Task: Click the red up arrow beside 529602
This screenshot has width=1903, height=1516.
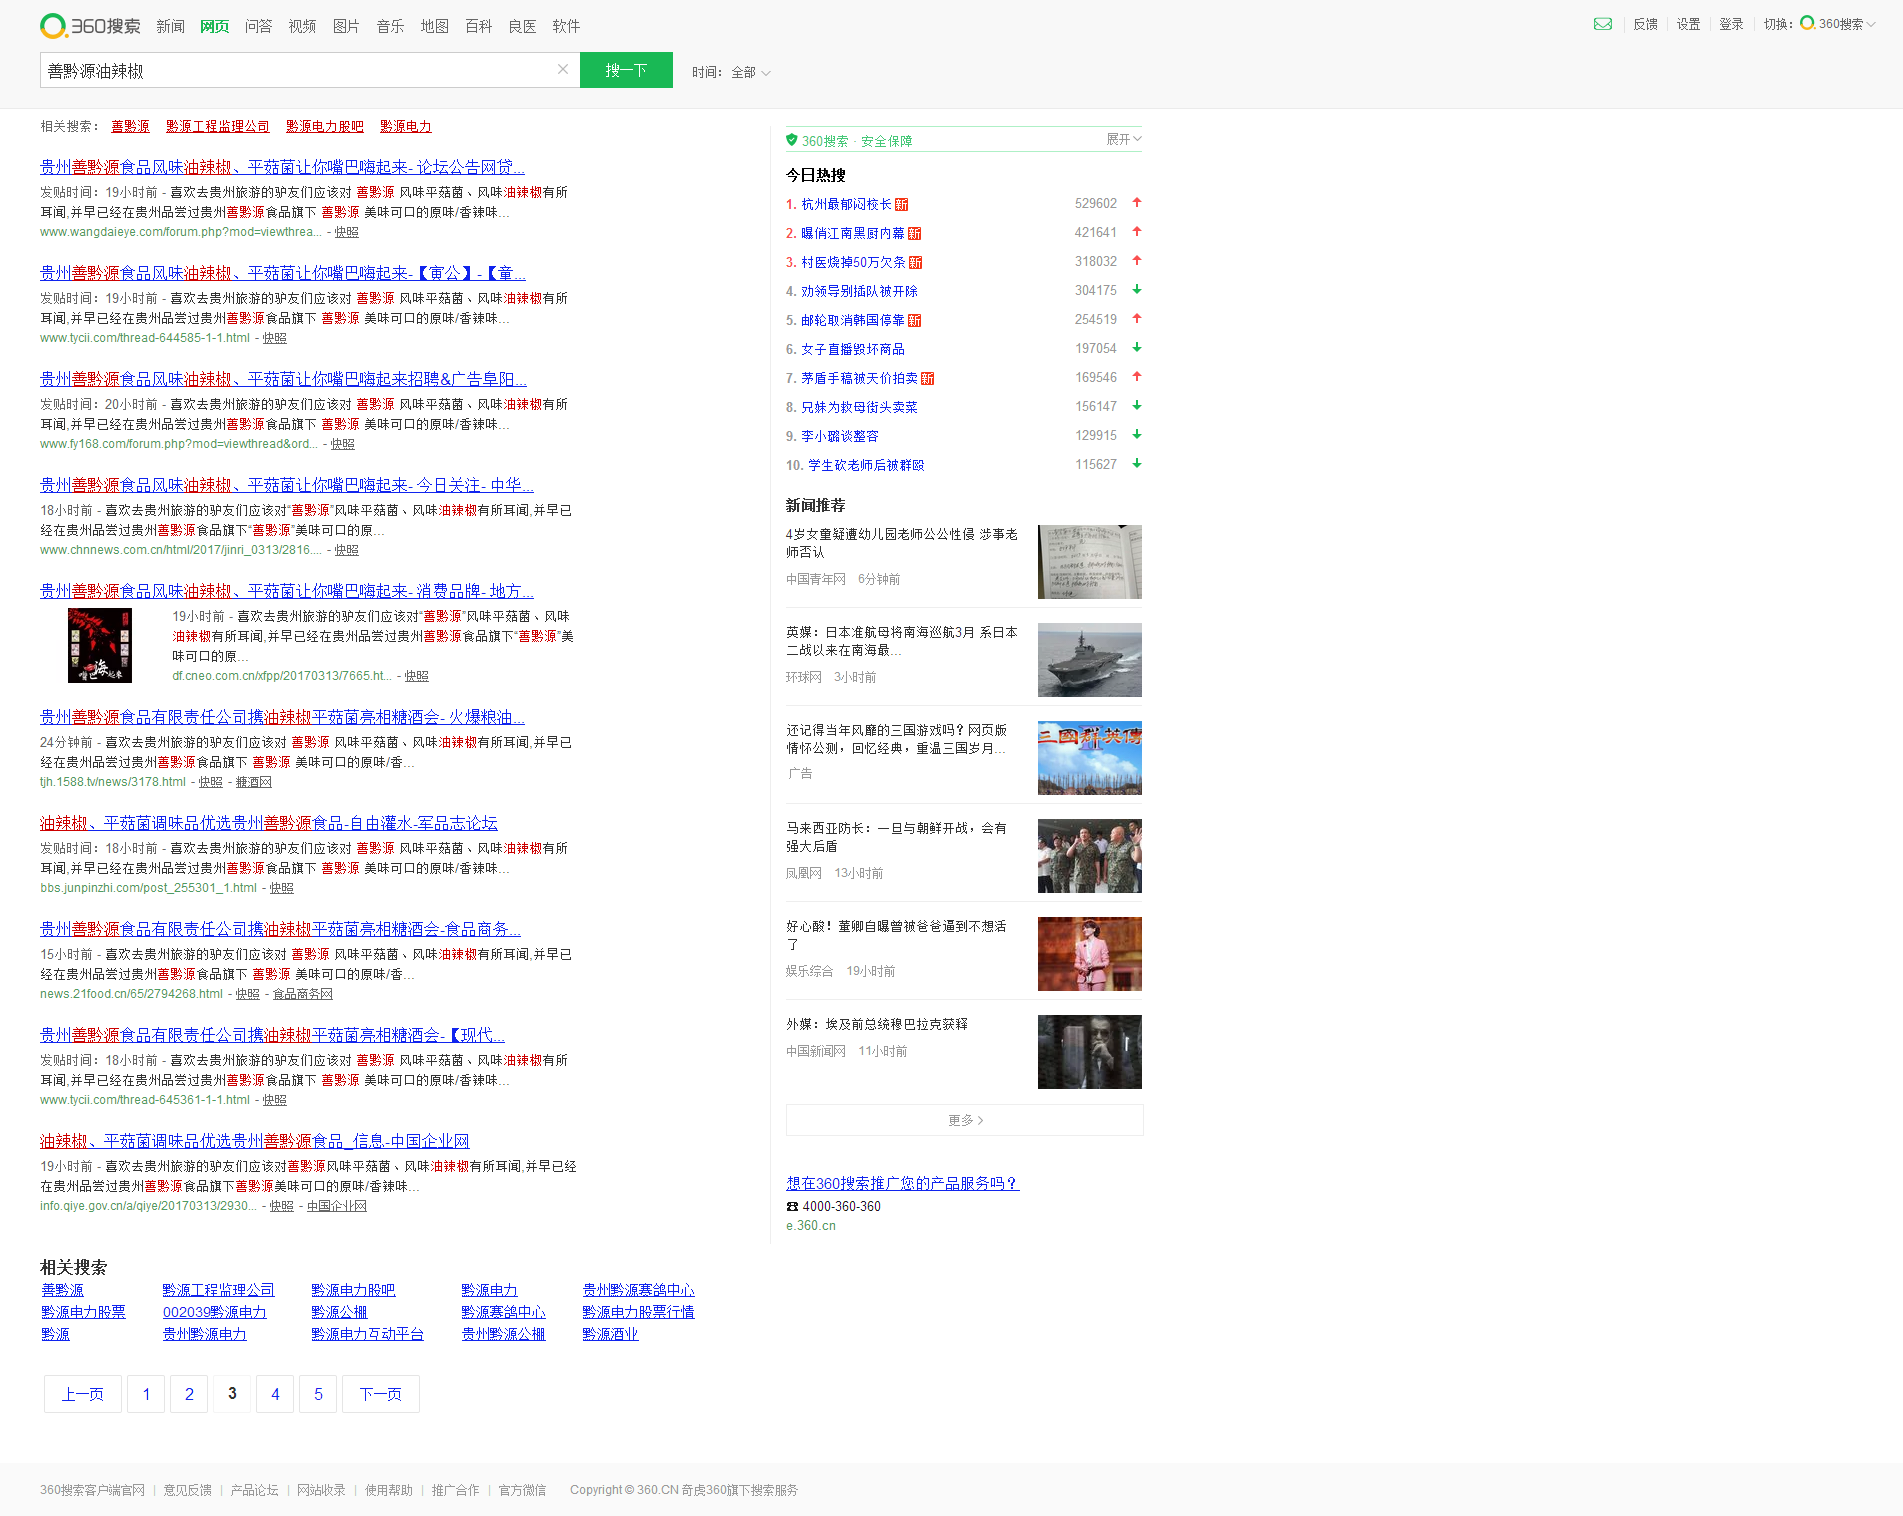Action: (x=1137, y=203)
